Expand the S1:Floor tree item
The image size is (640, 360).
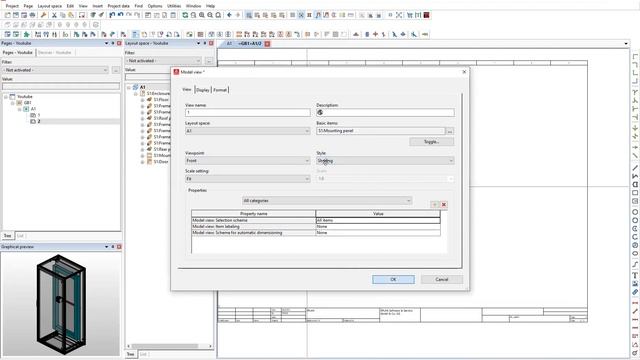point(142,100)
